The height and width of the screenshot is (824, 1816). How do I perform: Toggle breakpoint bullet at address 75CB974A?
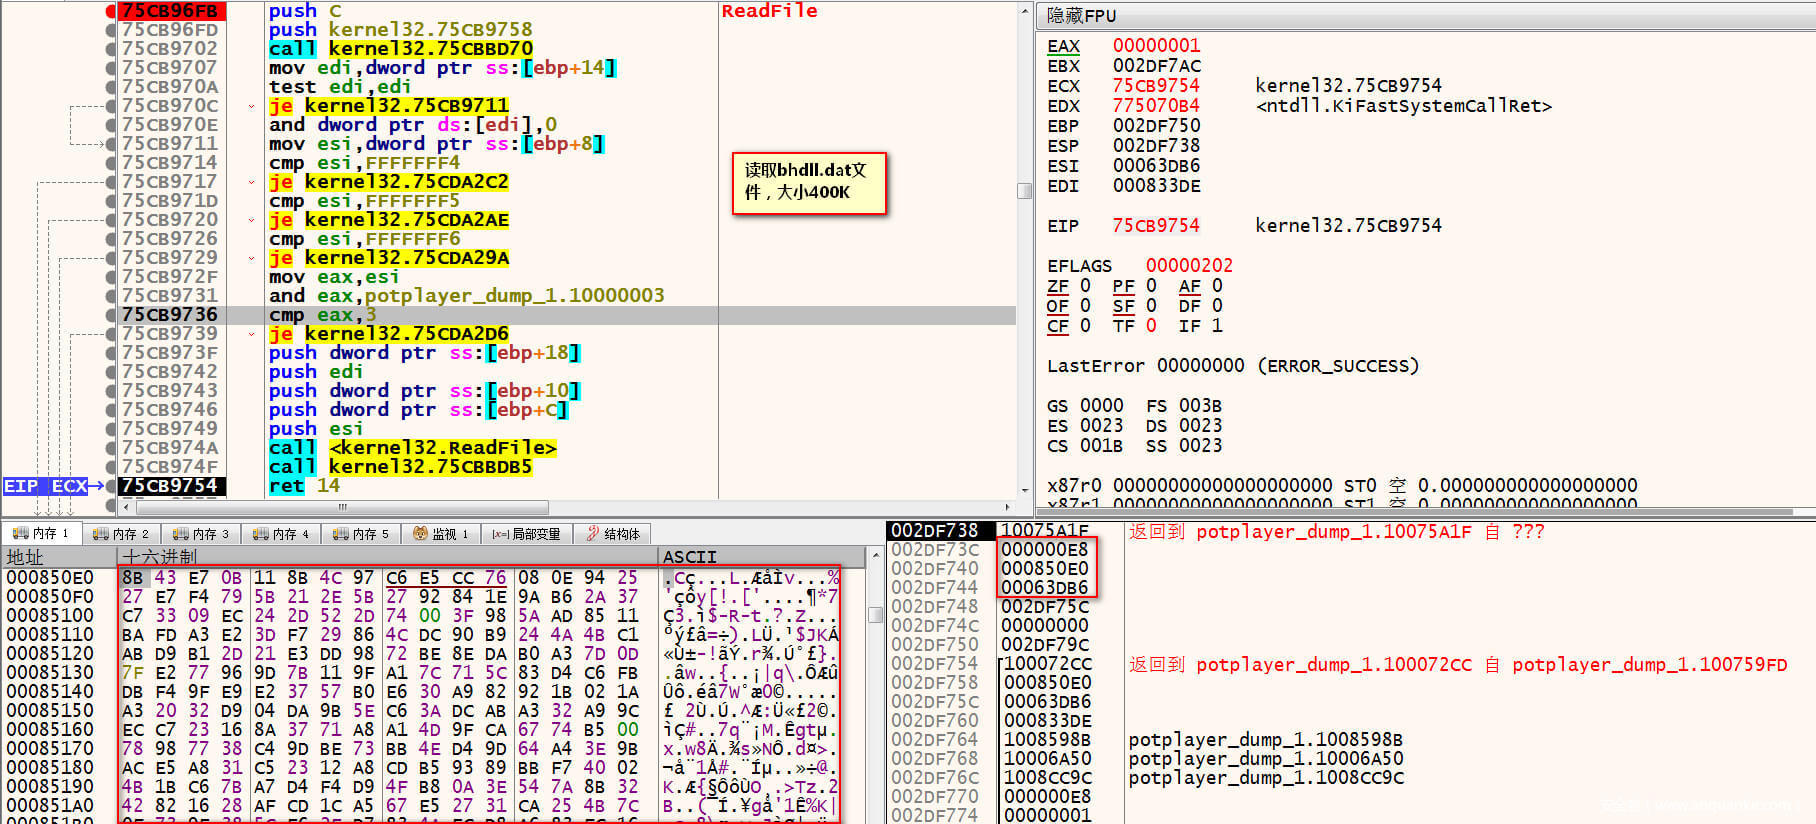pos(110,448)
